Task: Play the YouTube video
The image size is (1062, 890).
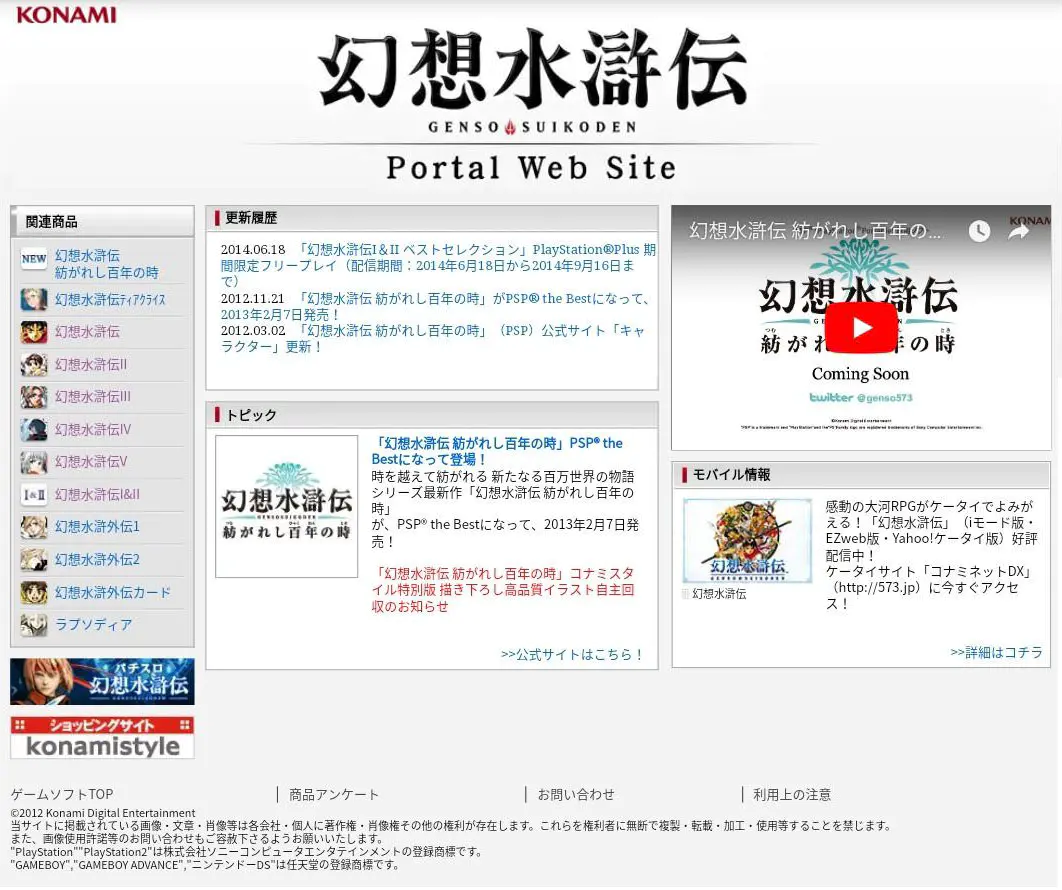Action: (862, 328)
